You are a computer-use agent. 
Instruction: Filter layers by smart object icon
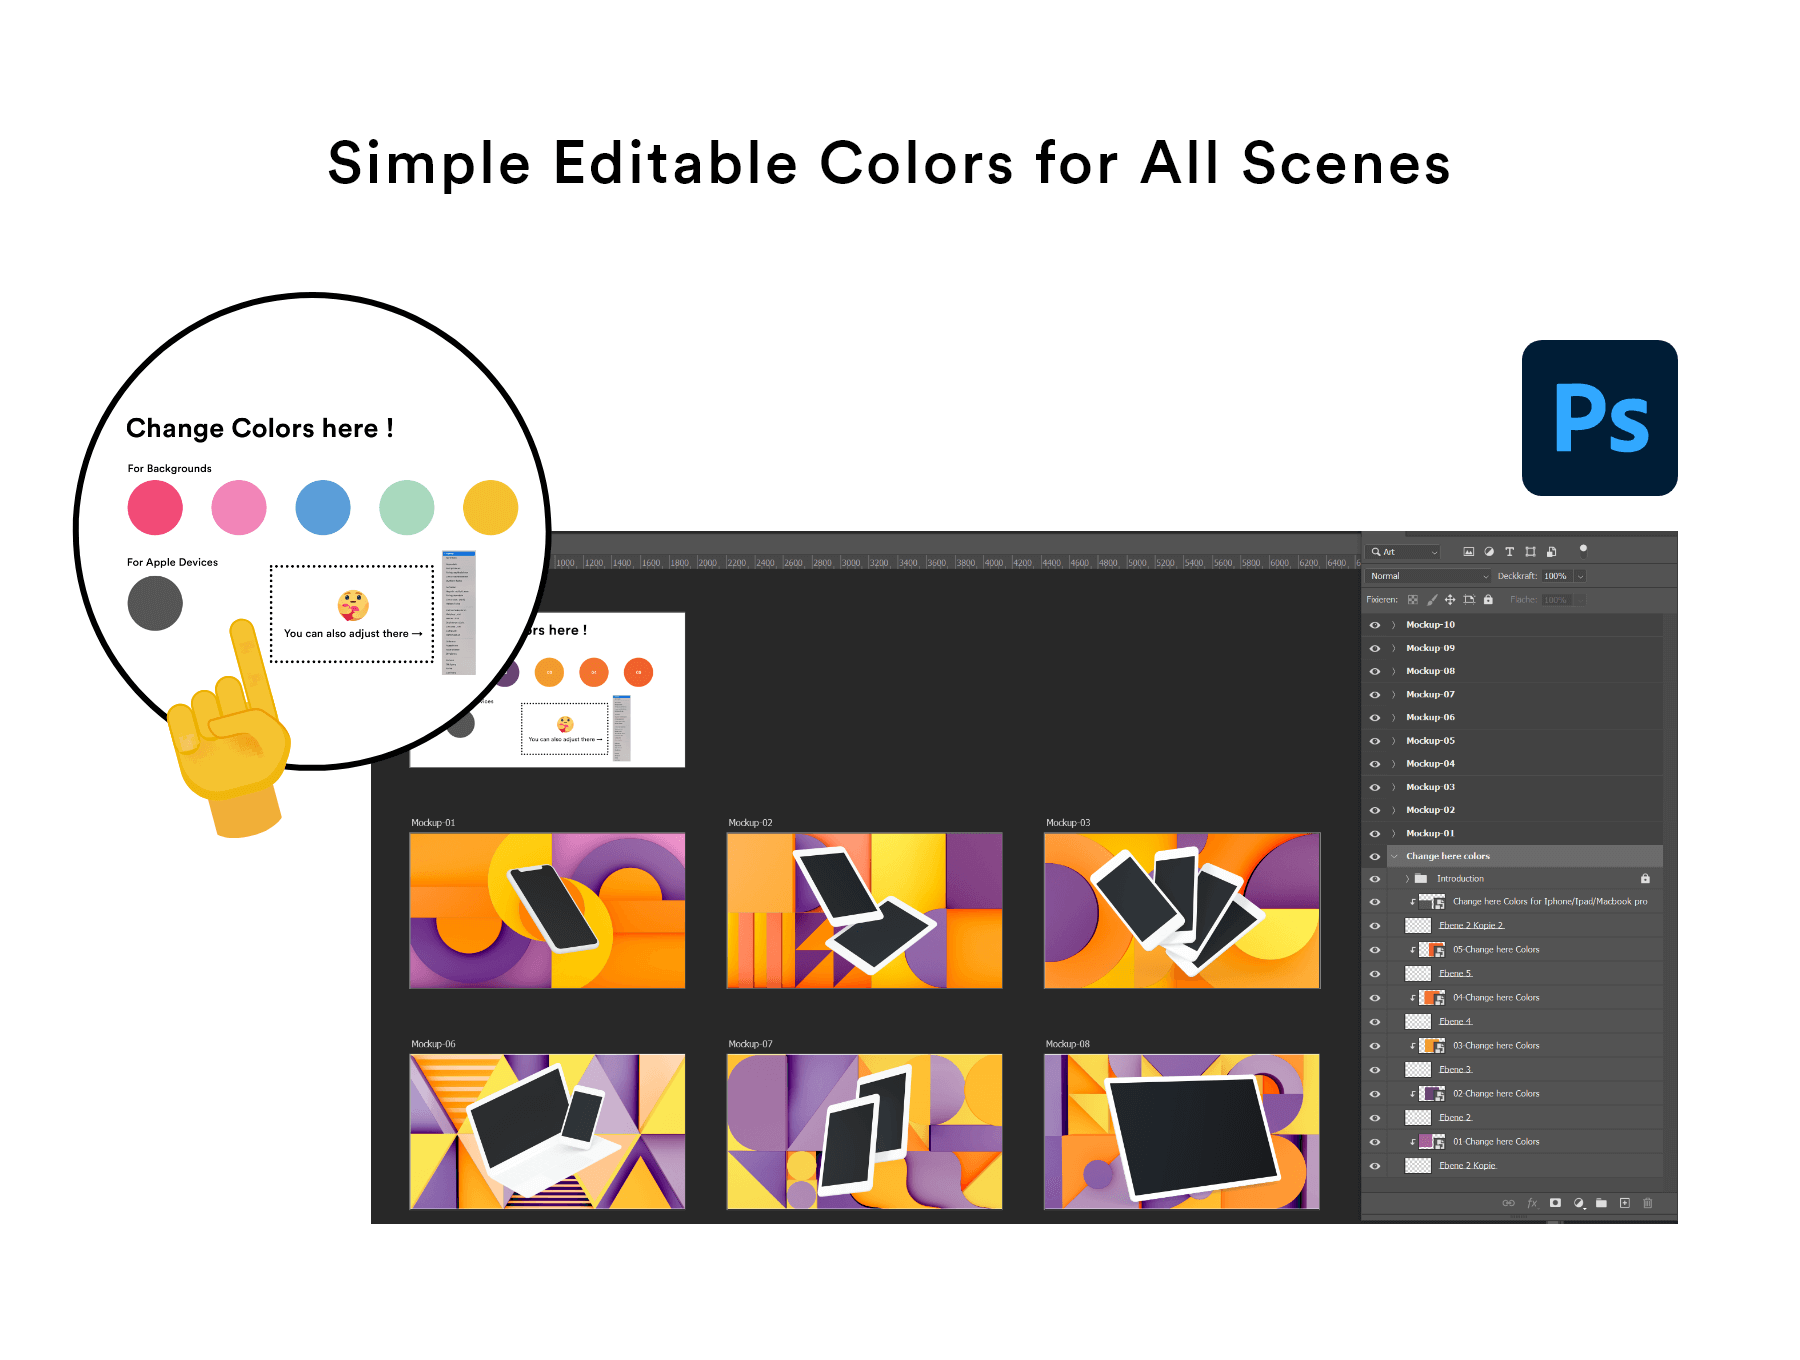coord(1551,552)
